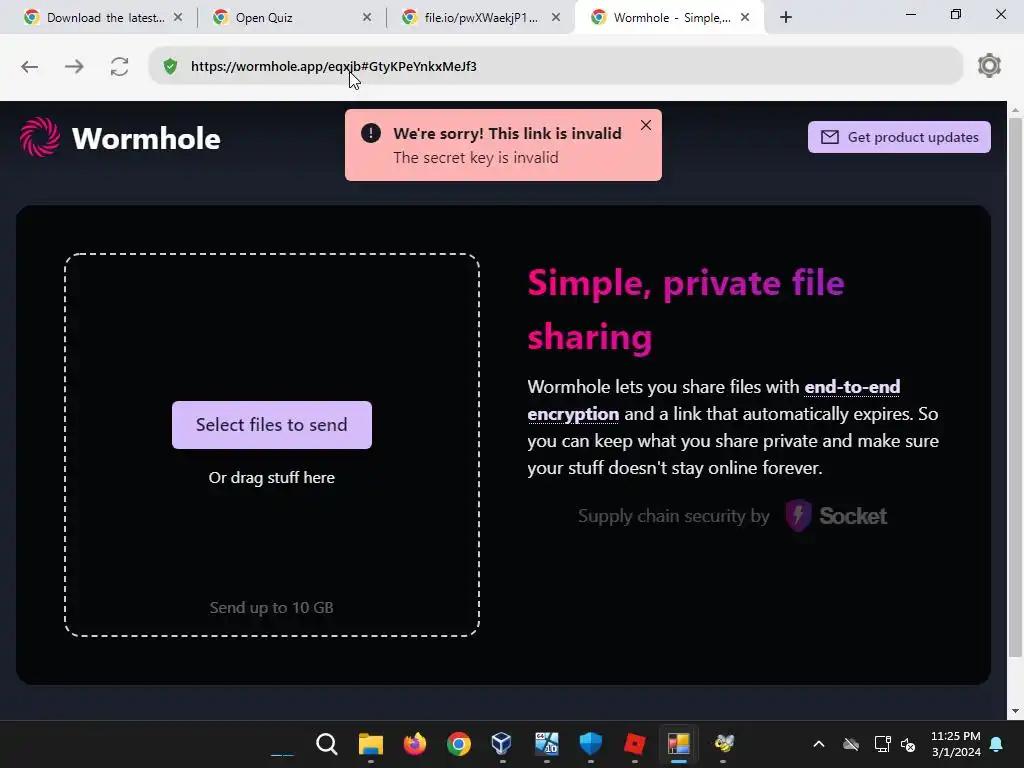The height and width of the screenshot is (768, 1024).
Task: Dismiss the invalid link error alert
Action: (646, 125)
